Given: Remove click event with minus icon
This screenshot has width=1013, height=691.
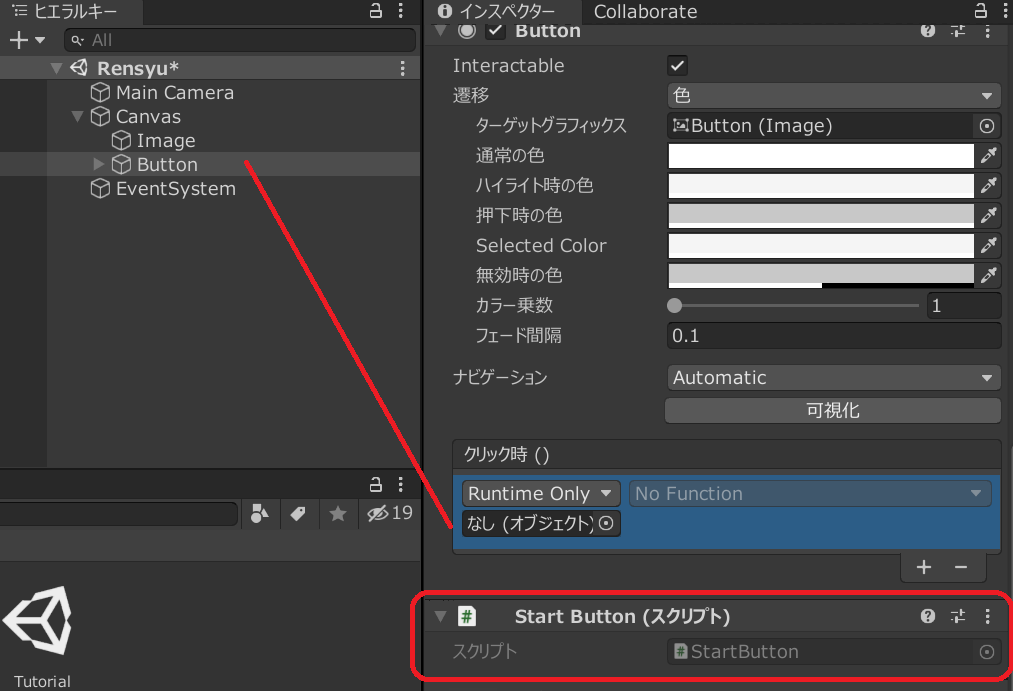Looking at the screenshot, I should click(961, 567).
